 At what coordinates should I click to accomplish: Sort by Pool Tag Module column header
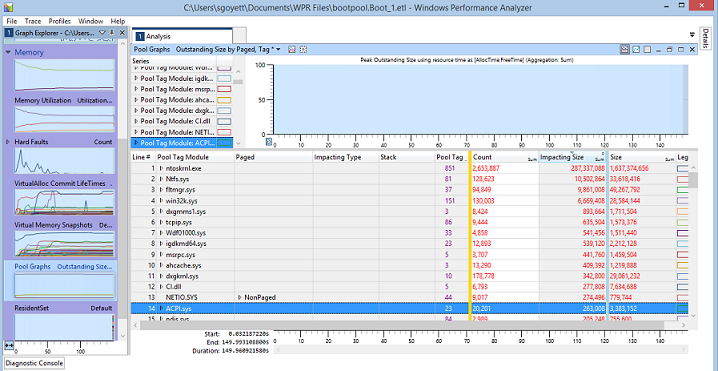195,157
